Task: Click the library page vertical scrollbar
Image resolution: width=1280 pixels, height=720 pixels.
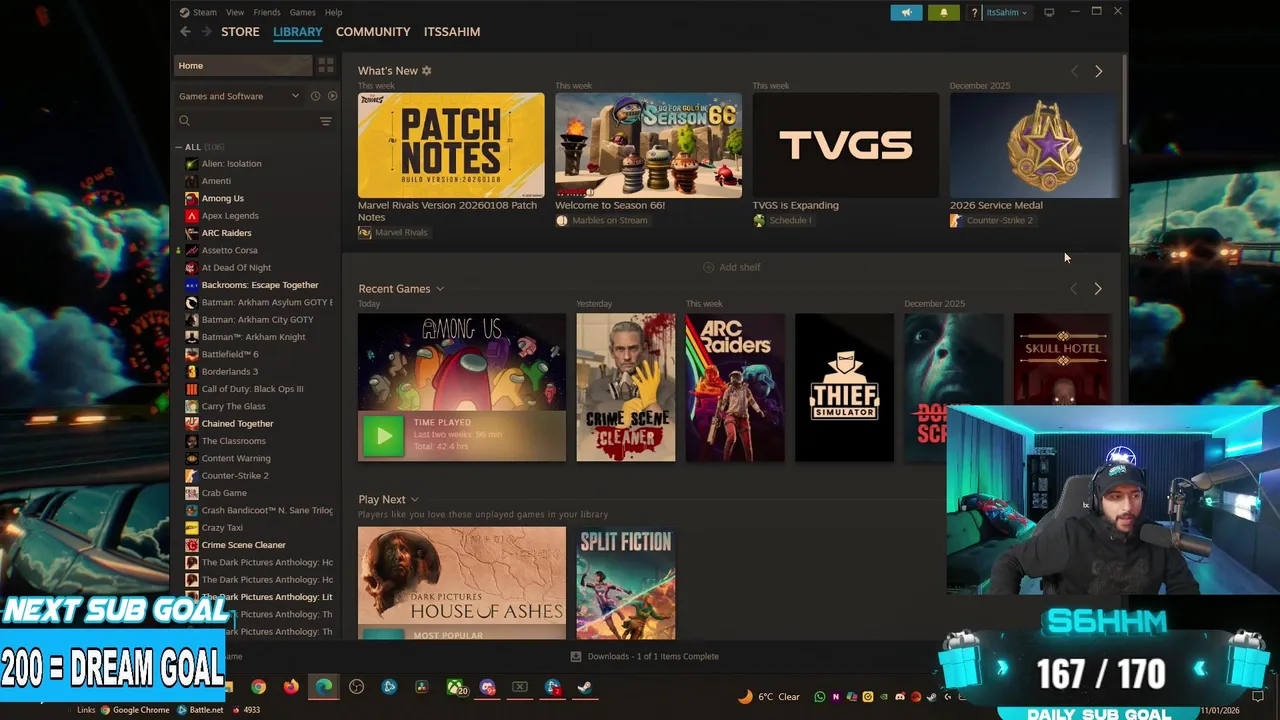Action: pyautogui.click(x=1125, y=100)
